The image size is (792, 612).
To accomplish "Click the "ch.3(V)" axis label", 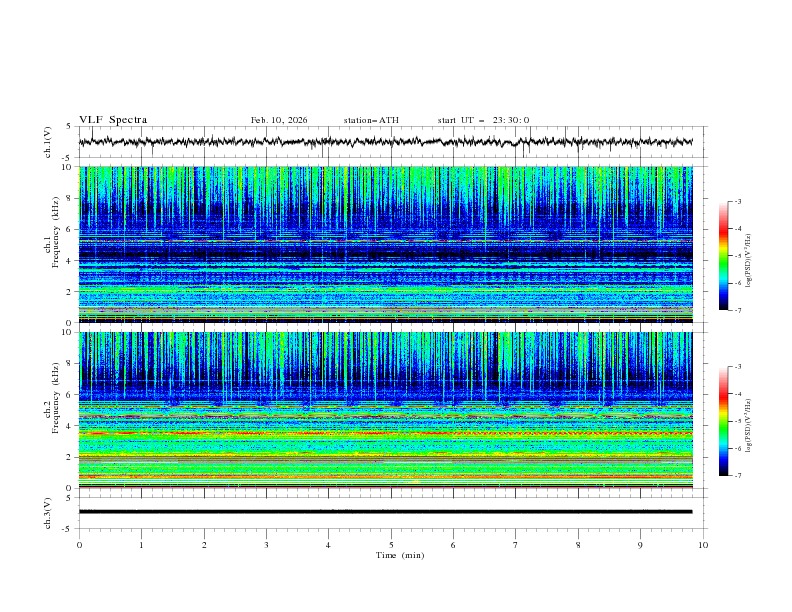I will pos(48,513).
